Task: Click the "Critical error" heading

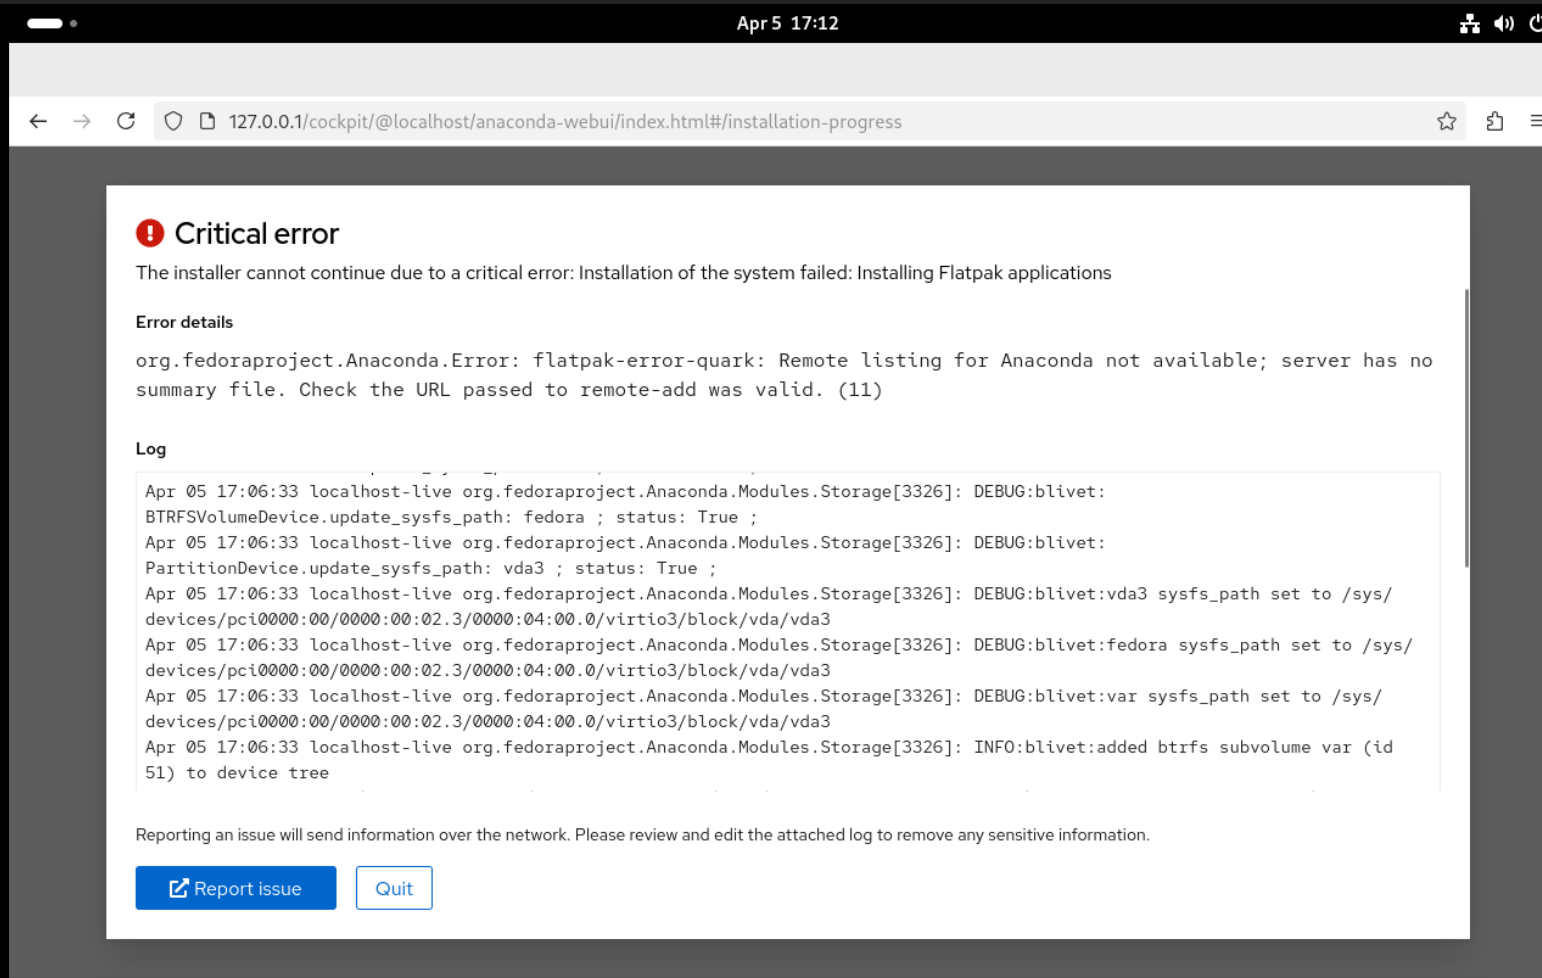Action: point(257,233)
